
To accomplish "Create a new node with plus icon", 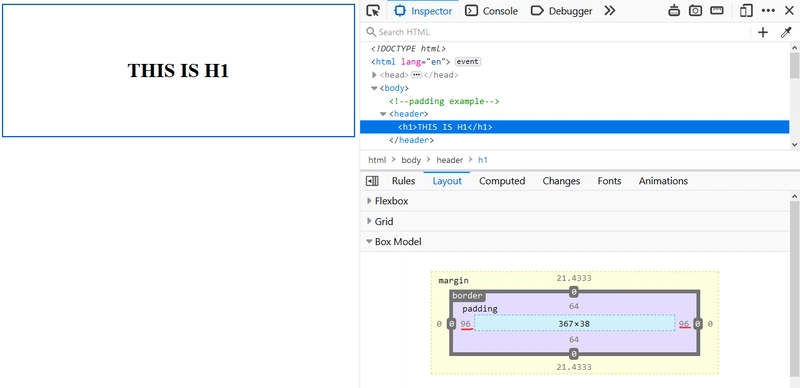I will (763, 32).
